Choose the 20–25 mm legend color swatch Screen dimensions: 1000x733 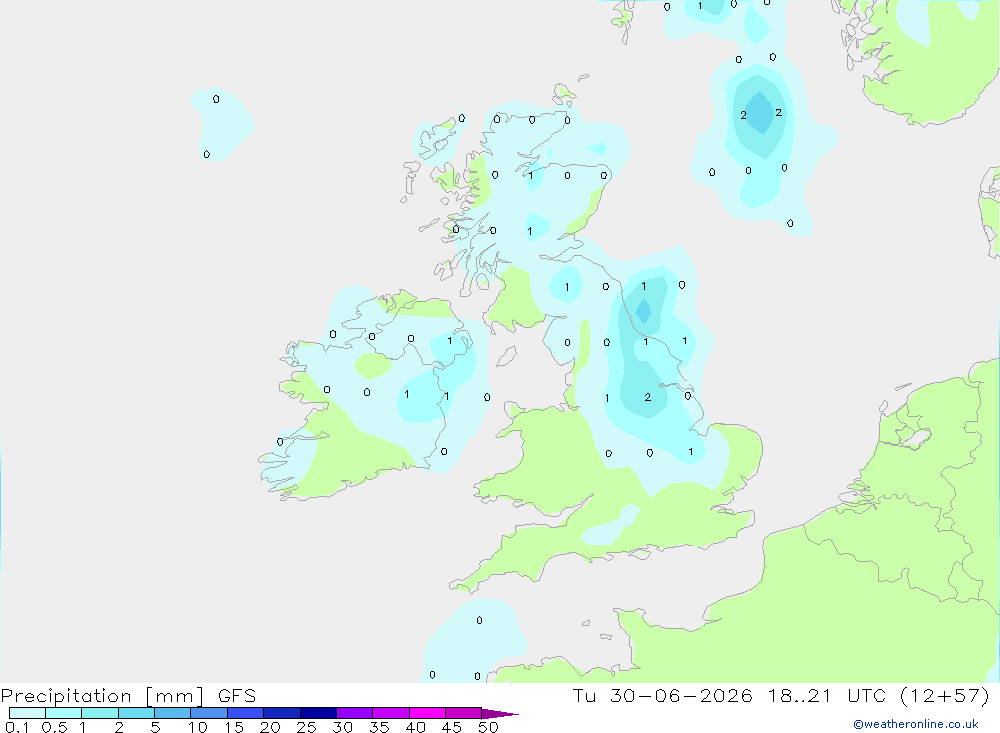pos(282,713)
